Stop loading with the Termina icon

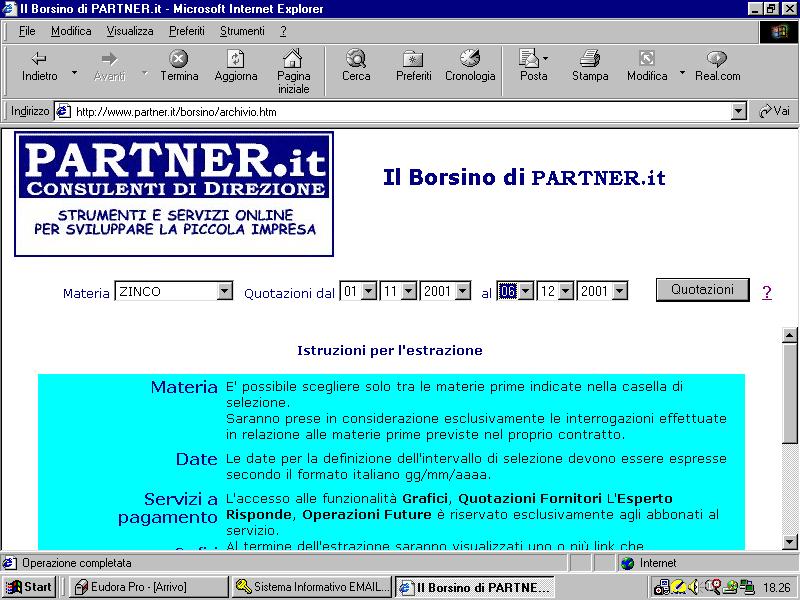tap(179, 66)
